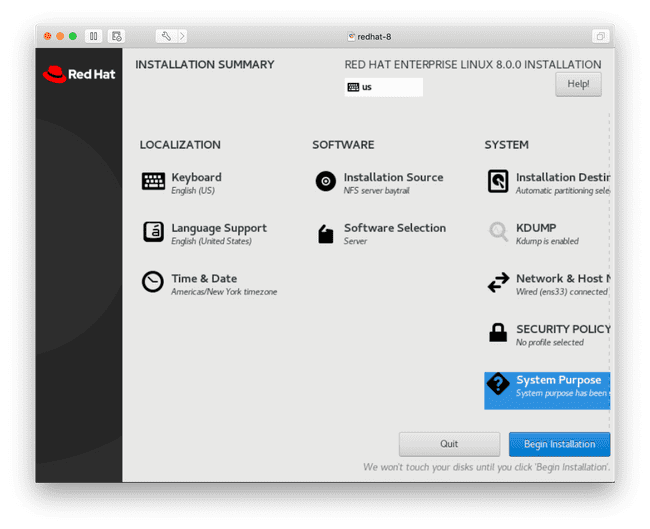Viewport: 650px width, 529px height.
Task: Click 'Server' under Software Selection
Action: (355, 241)
